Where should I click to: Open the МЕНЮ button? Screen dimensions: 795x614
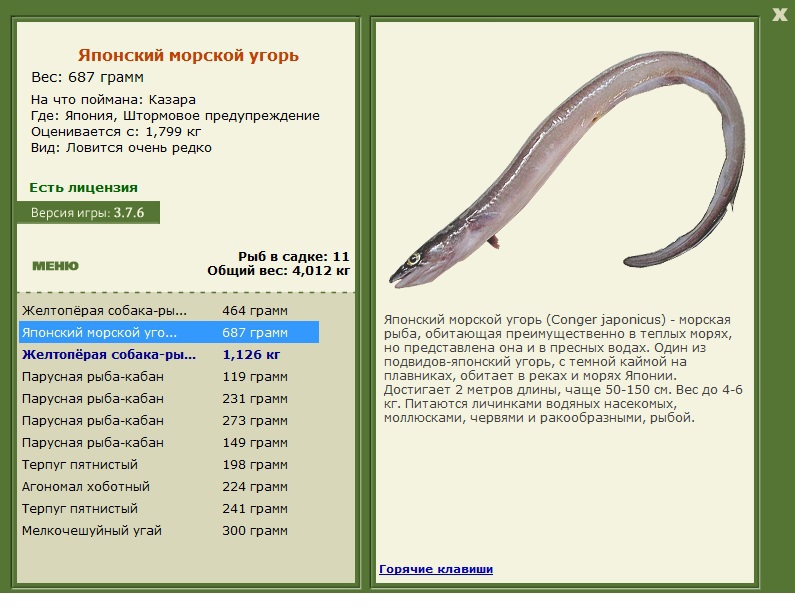55,266
